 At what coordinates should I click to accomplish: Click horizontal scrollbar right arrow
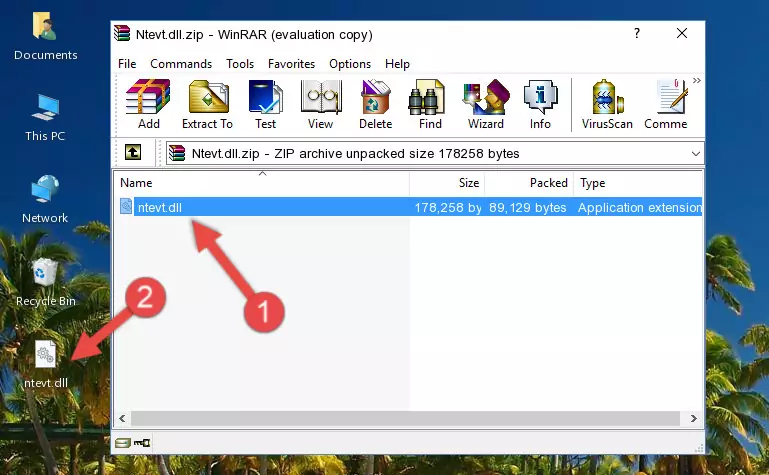click(x=693, y=419)
